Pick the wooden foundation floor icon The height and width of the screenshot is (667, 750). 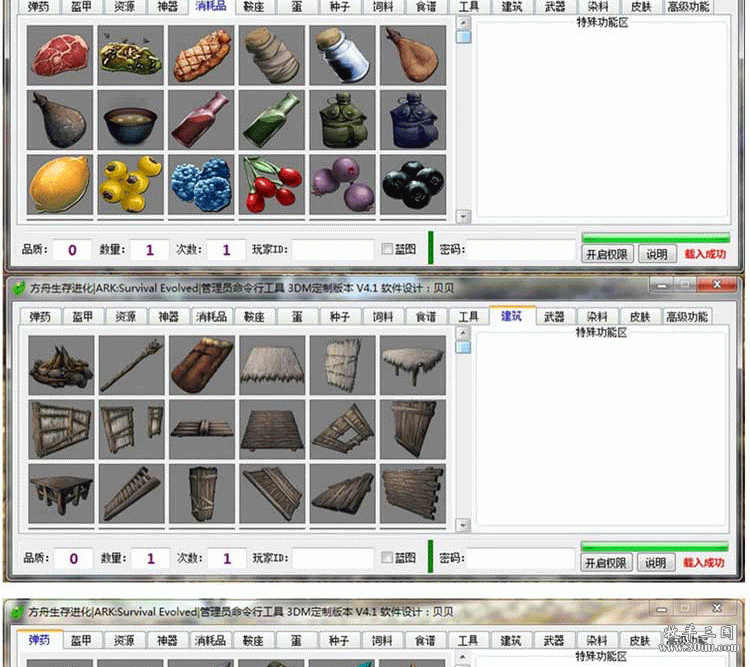pos(272,429)
